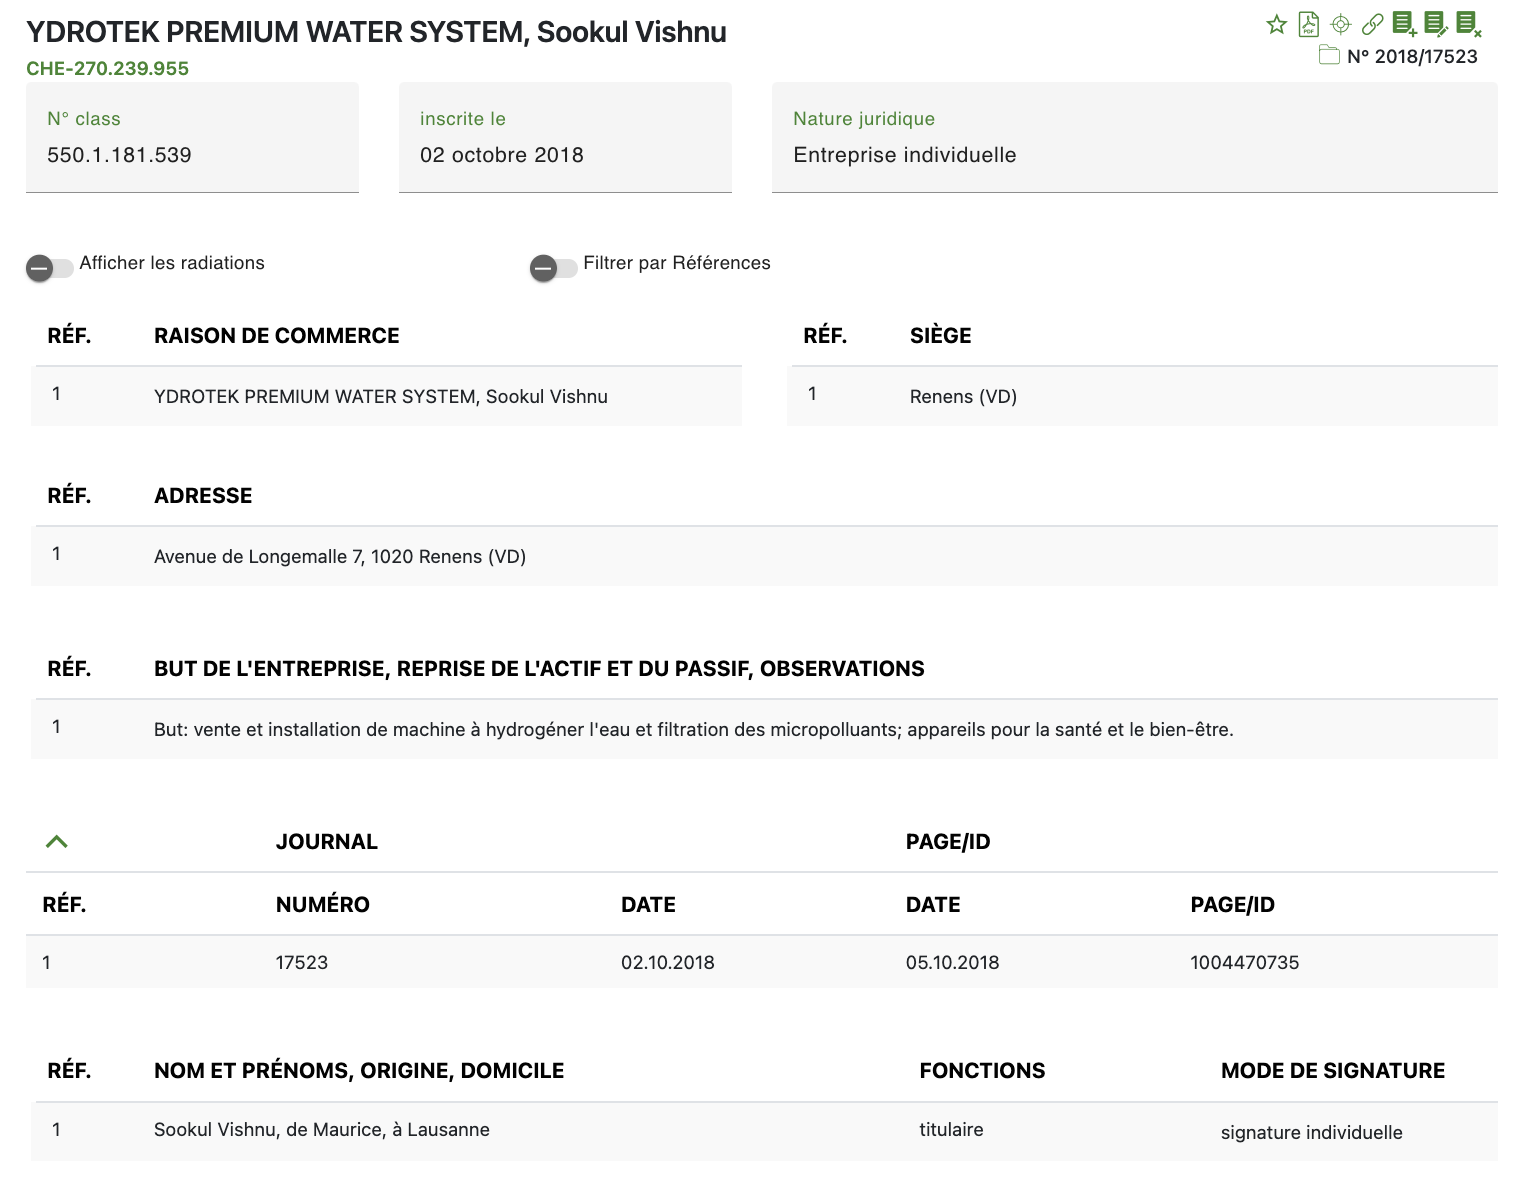Toggle Afficher les radiations switch
This screenshot has height=1178, width=1534.
pyautogui.click(x=49, y=268)
